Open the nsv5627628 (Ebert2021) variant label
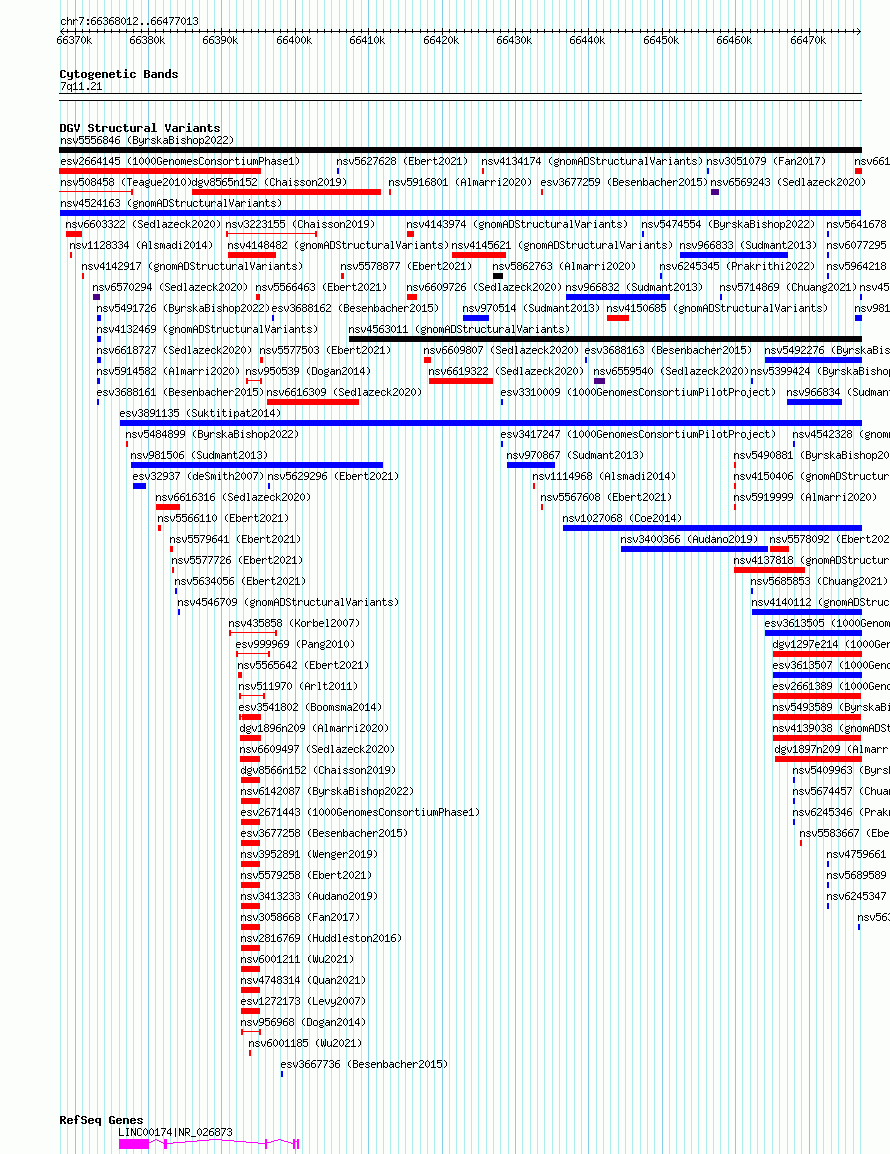Viewport: 890px width, 1154px height. click(402, 161)
